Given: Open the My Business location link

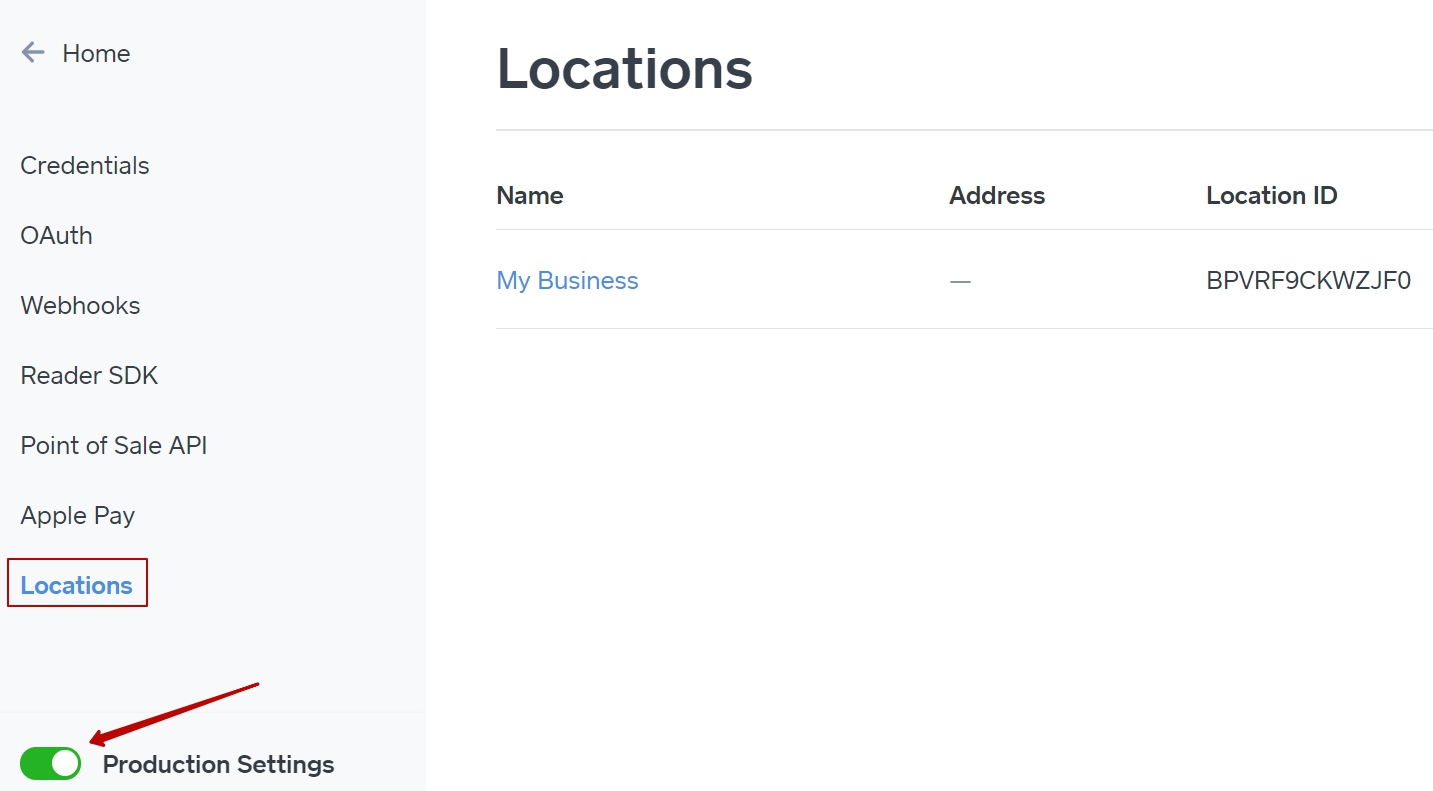Looking at the screenshot, I should click(x=567, y=281).
